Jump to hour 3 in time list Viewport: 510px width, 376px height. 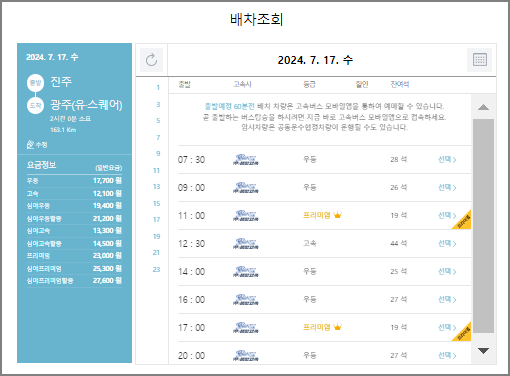tap(158, 105)
